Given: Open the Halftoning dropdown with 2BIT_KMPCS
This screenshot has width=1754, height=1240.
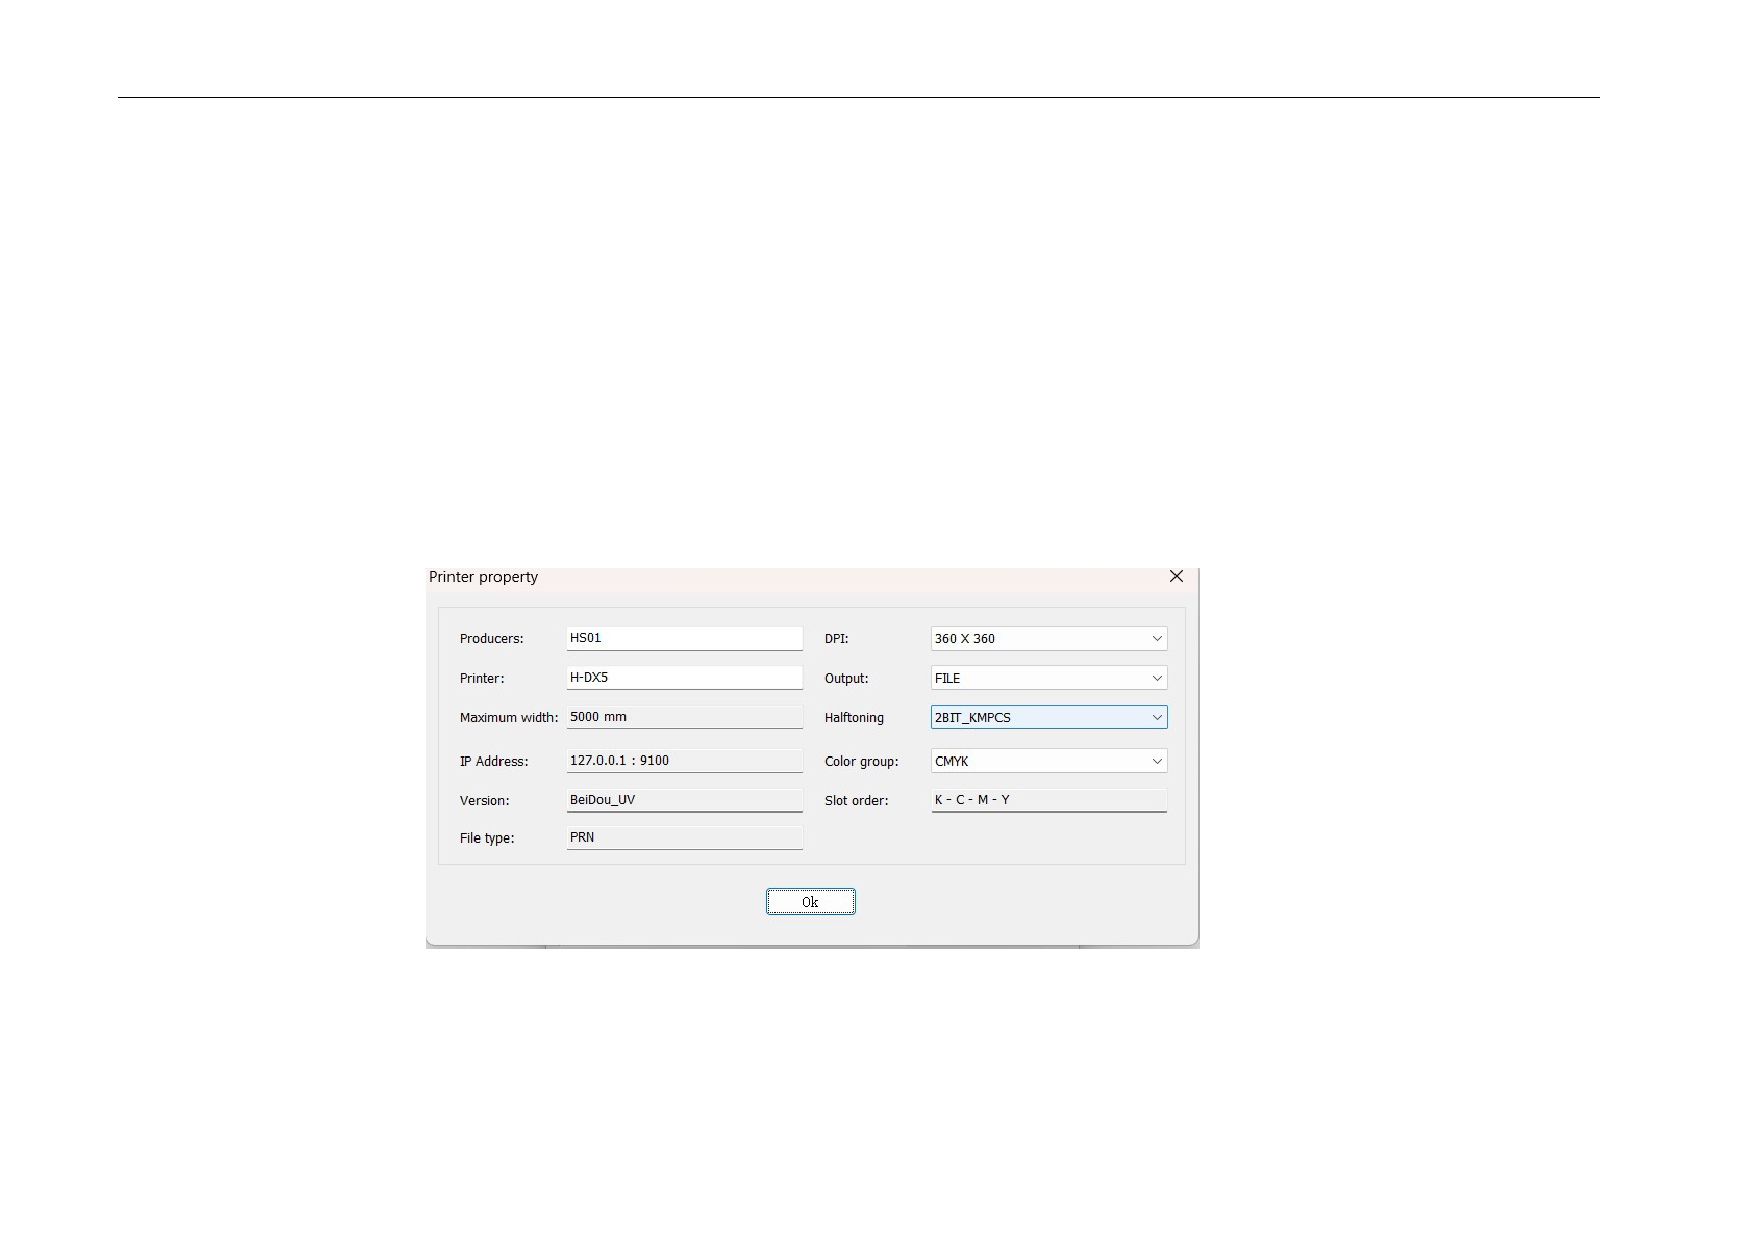Looking at the screenshot, I should [x=1048, y=717].
